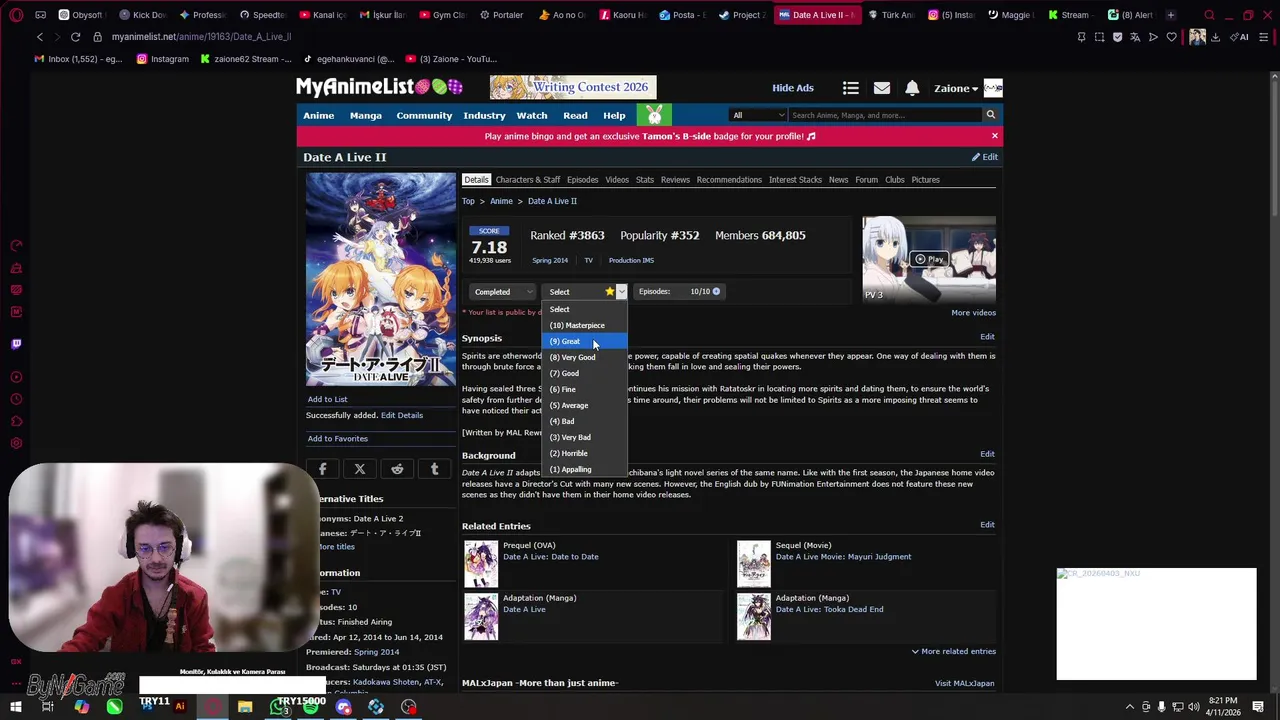Choose score (7) Good
Viewport: 1280px width, 720px height.
(x=585, y=373)
